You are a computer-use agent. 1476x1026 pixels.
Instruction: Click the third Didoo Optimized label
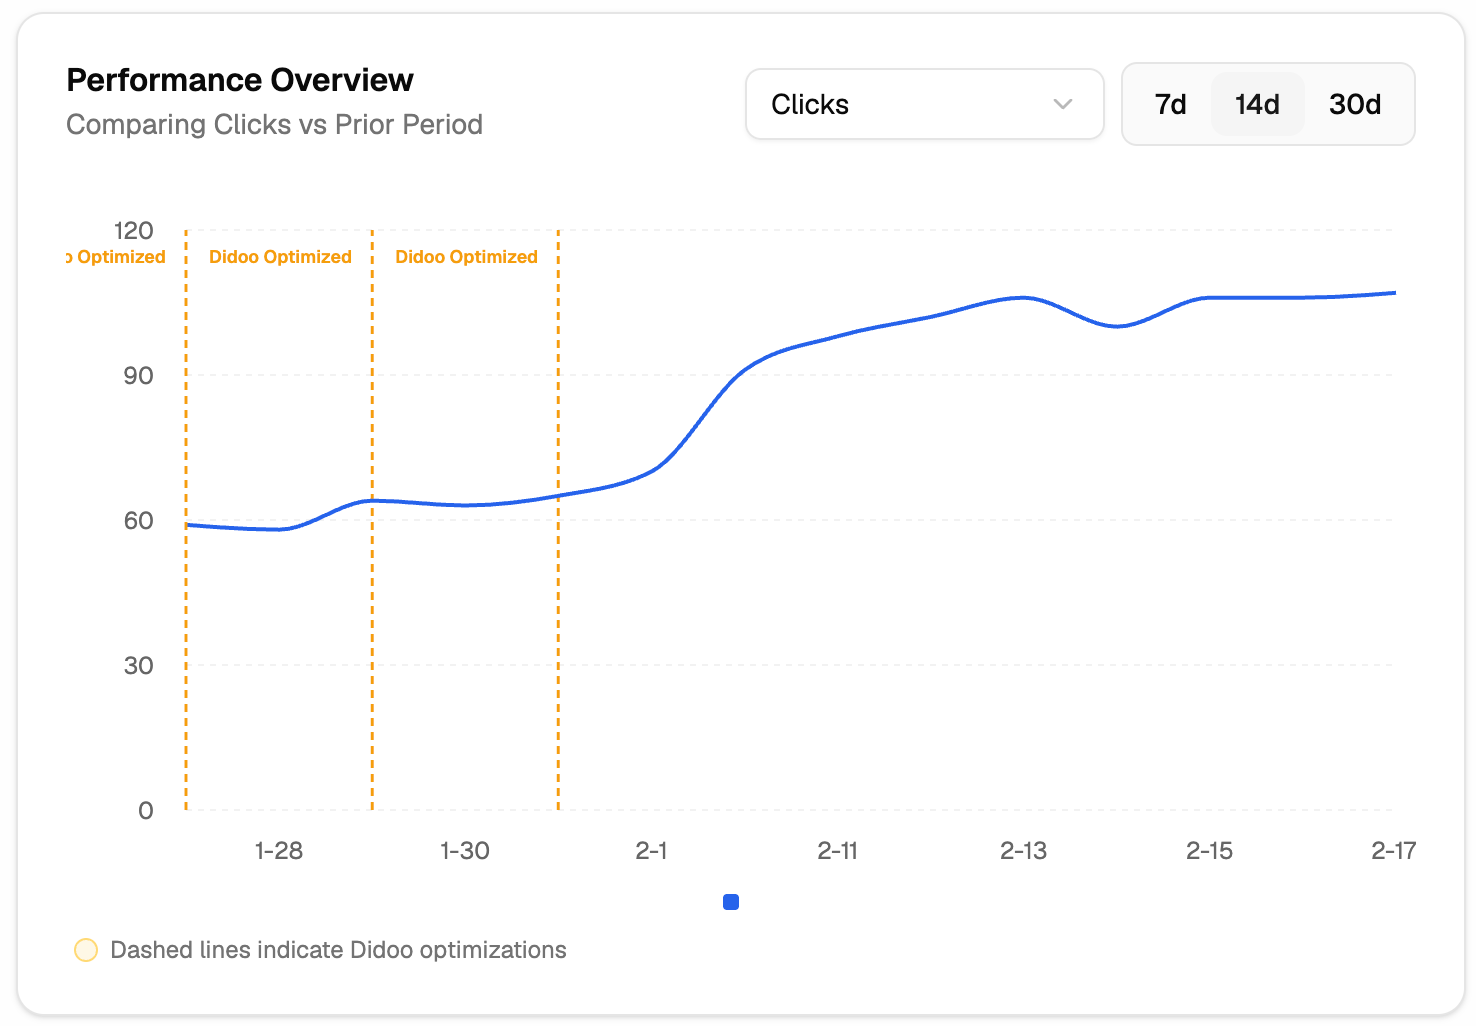click(x=466, y=257)
